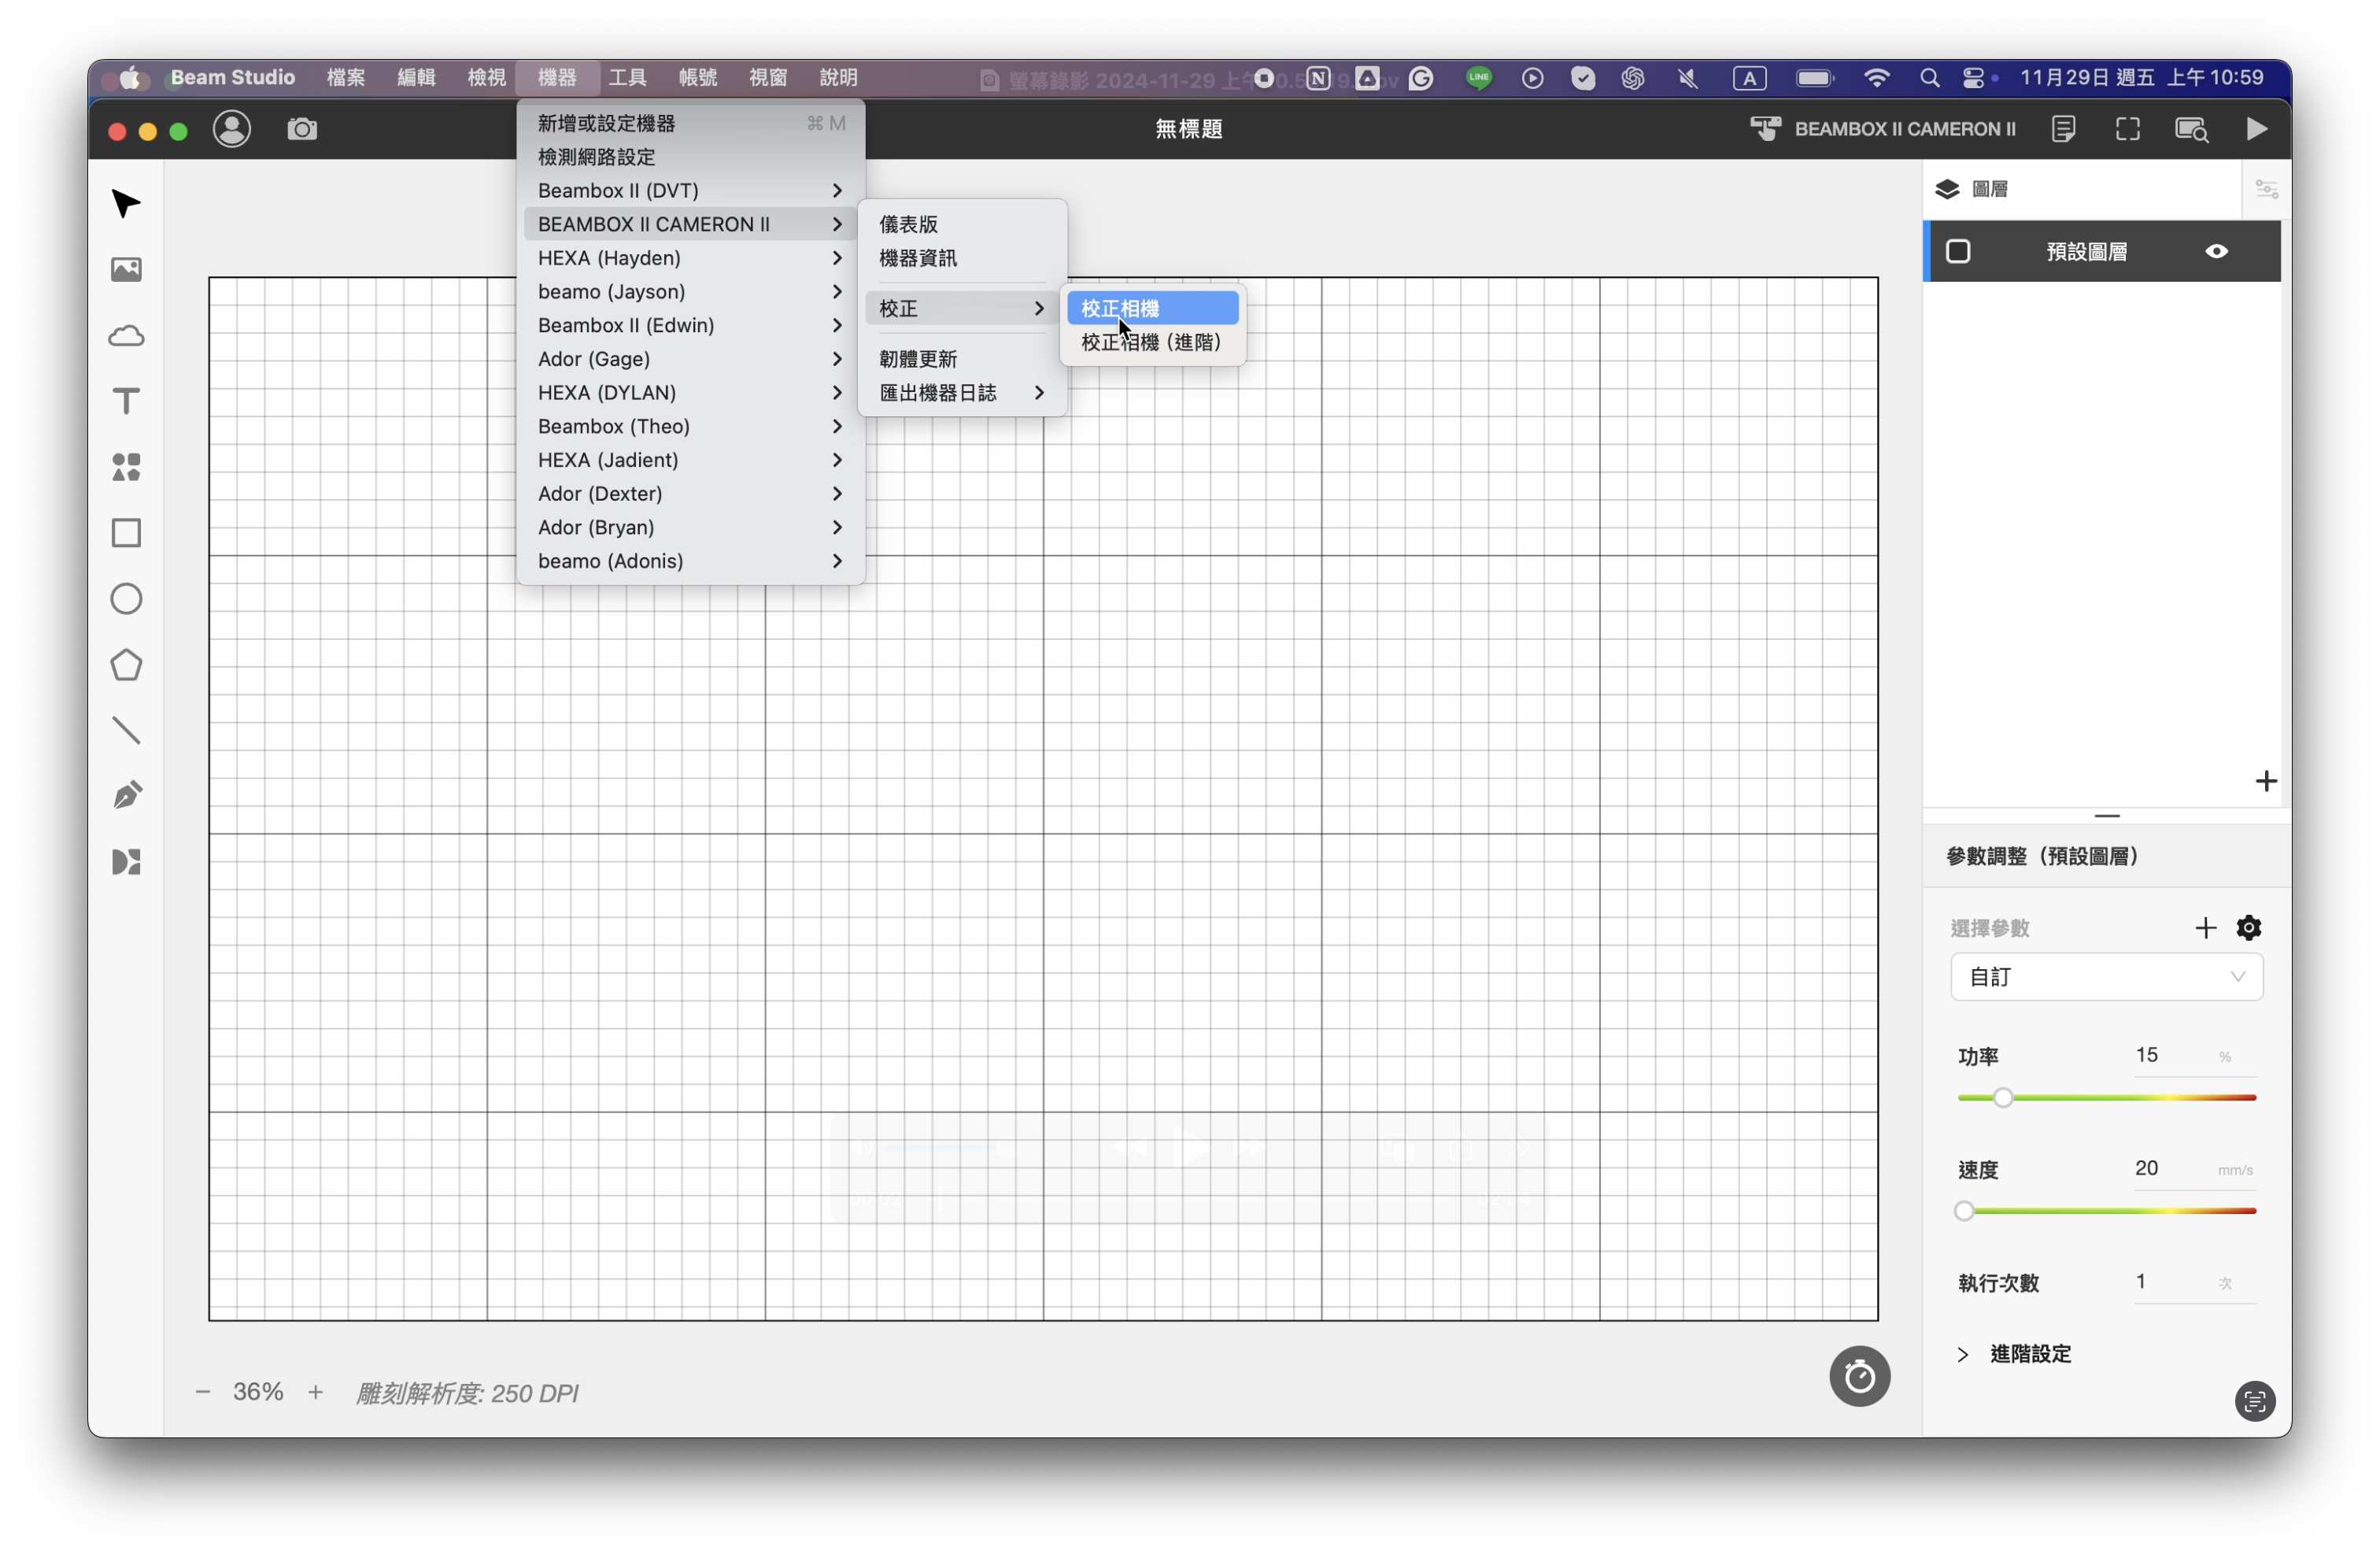Zoom in with plus button
This screenshot has width=2380, height=1554.
(316, 1392)
